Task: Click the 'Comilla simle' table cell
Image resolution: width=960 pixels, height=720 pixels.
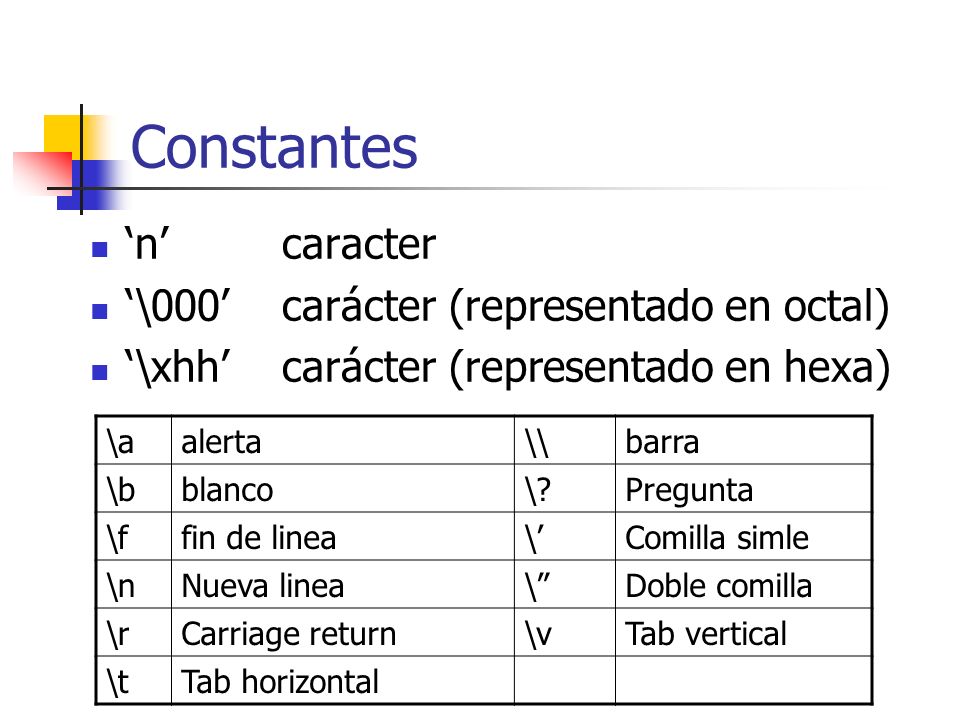Action: tap(743, 536)
